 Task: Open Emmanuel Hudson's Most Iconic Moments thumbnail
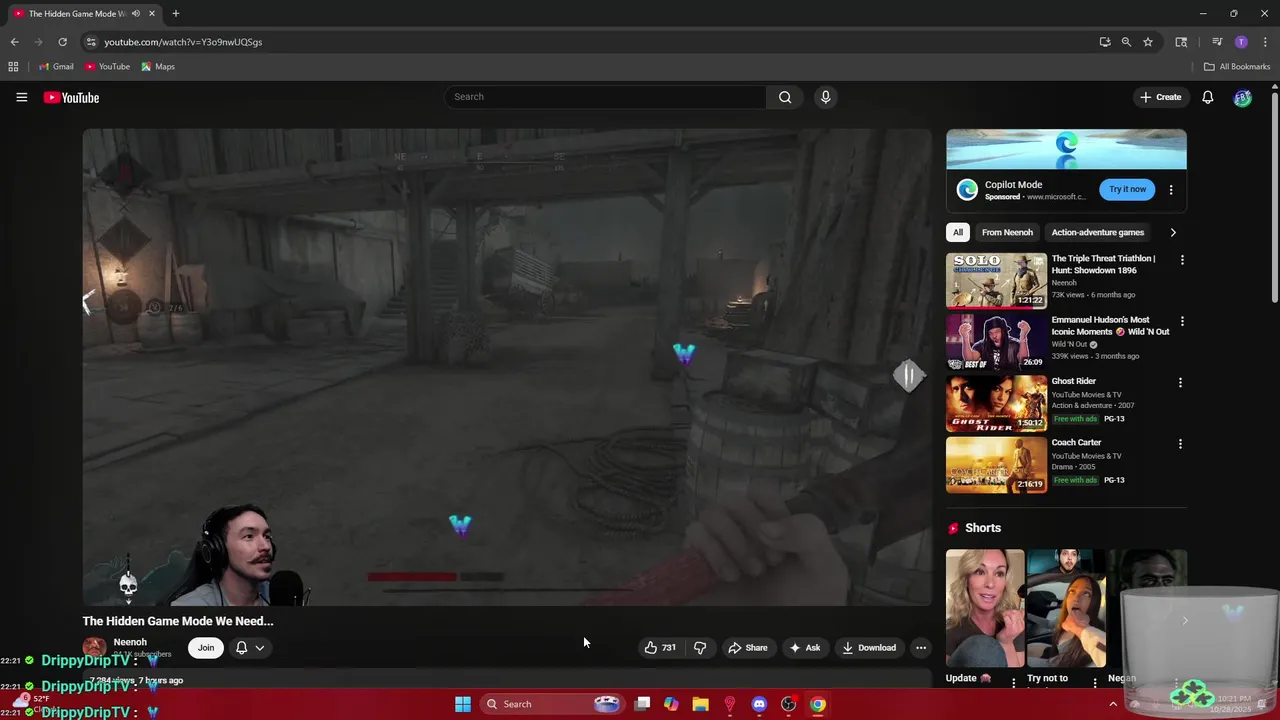click(997, 342)
